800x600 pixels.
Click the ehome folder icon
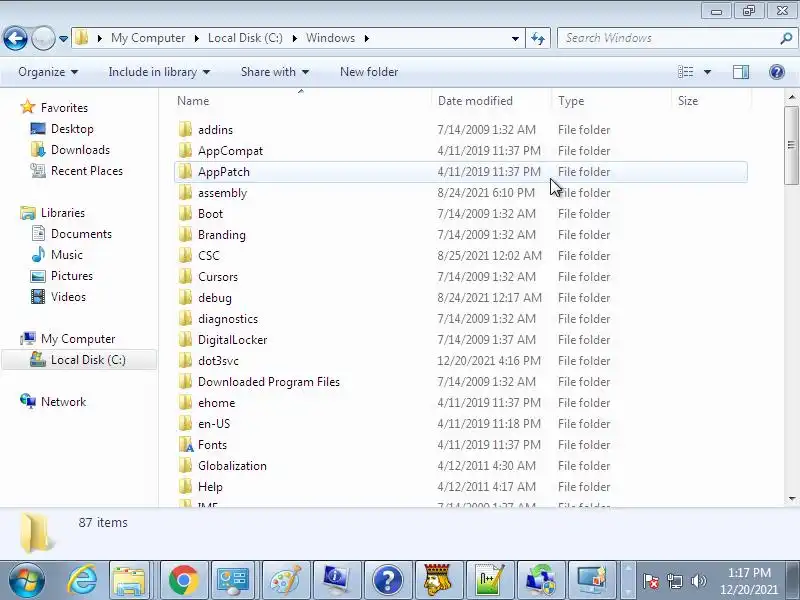(x=185, y=403)
